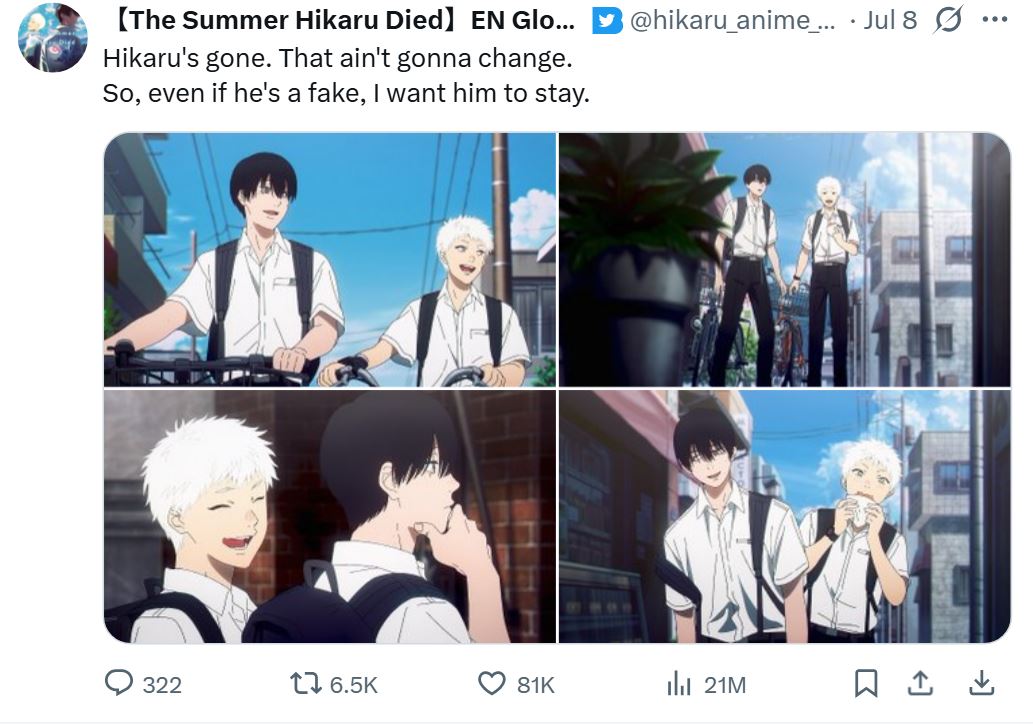The height and width of the screenshot is (724, 1033).
Task: Click the tweet text about Hikaru
Action: tap(346, 76)
